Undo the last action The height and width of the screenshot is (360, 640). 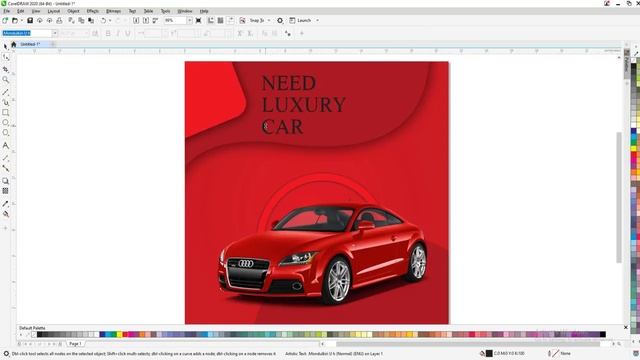click(x=103, y=20)
